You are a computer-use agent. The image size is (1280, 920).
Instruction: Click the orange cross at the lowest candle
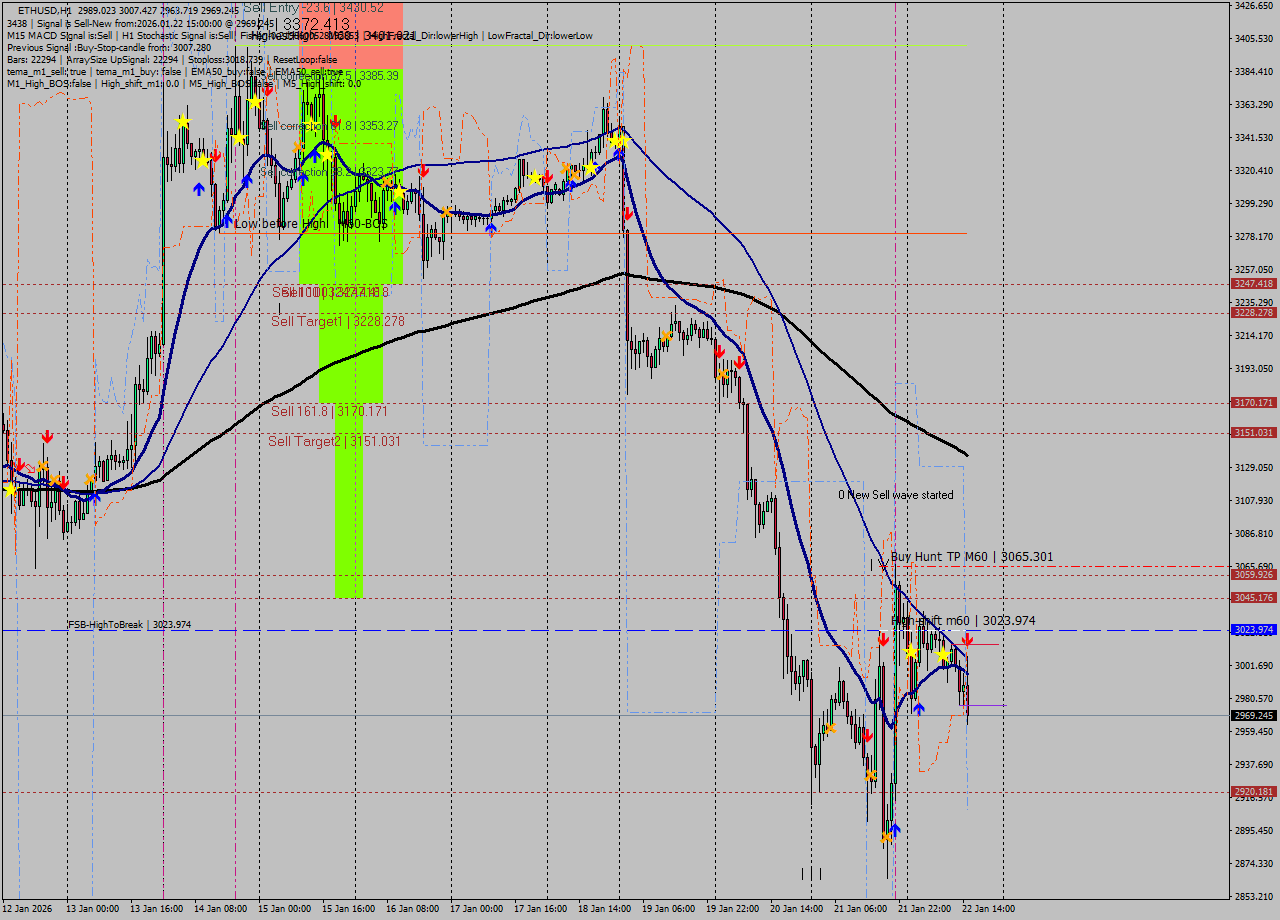click(886, 837)
